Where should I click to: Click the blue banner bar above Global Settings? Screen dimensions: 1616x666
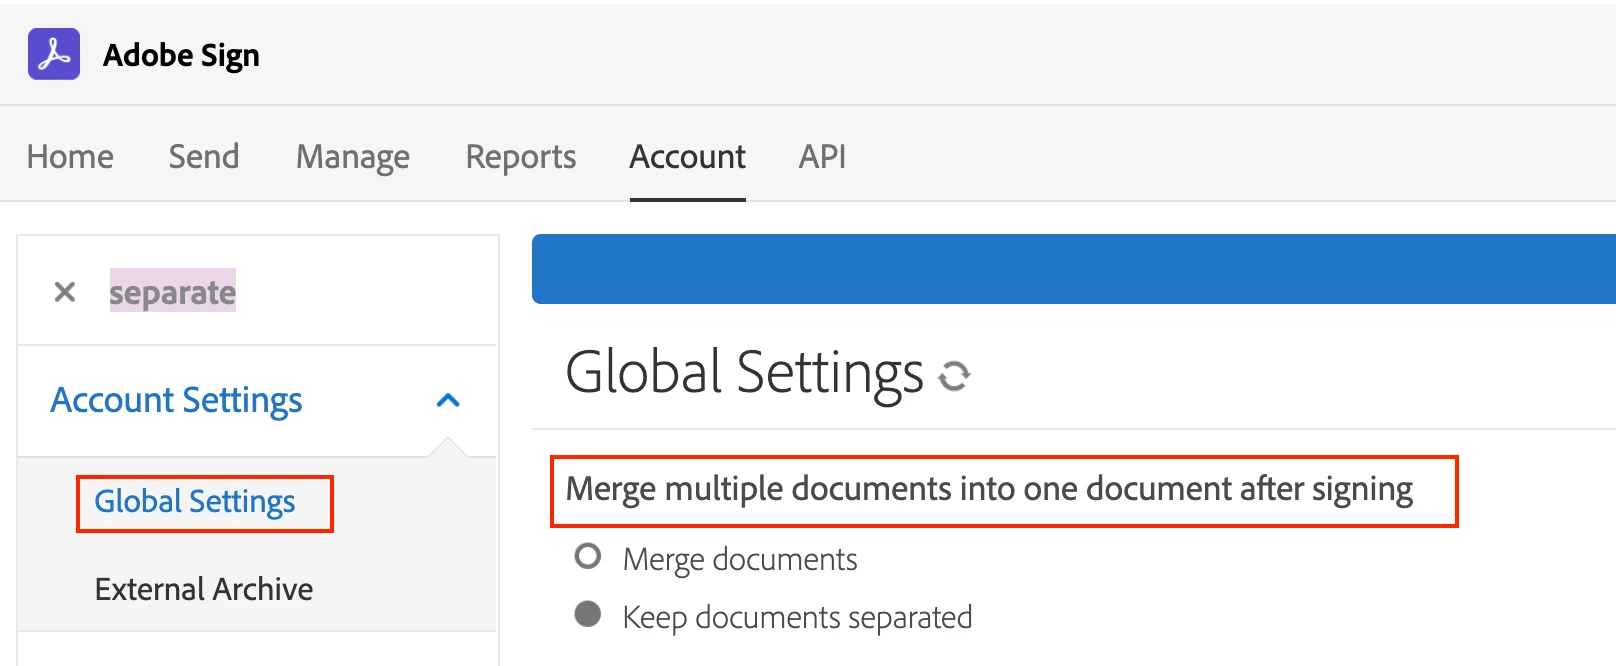(x=1074, y=269)
